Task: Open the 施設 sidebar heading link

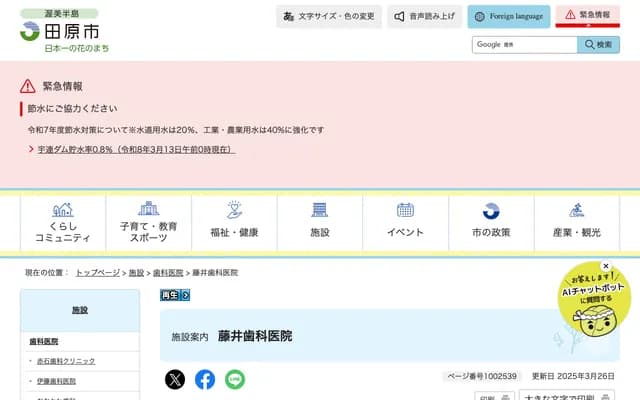Action: [80, 310]
